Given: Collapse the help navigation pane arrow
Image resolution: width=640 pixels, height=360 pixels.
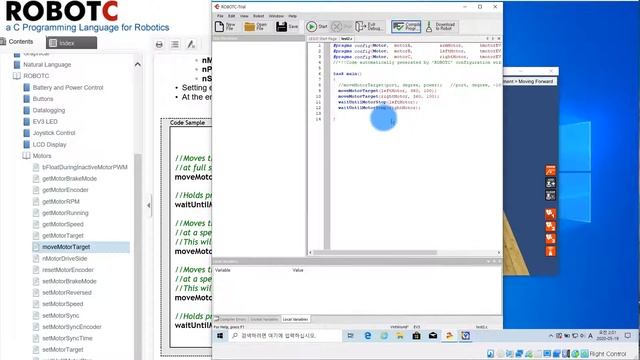Looking at the screenshot, I should (149, 205).
